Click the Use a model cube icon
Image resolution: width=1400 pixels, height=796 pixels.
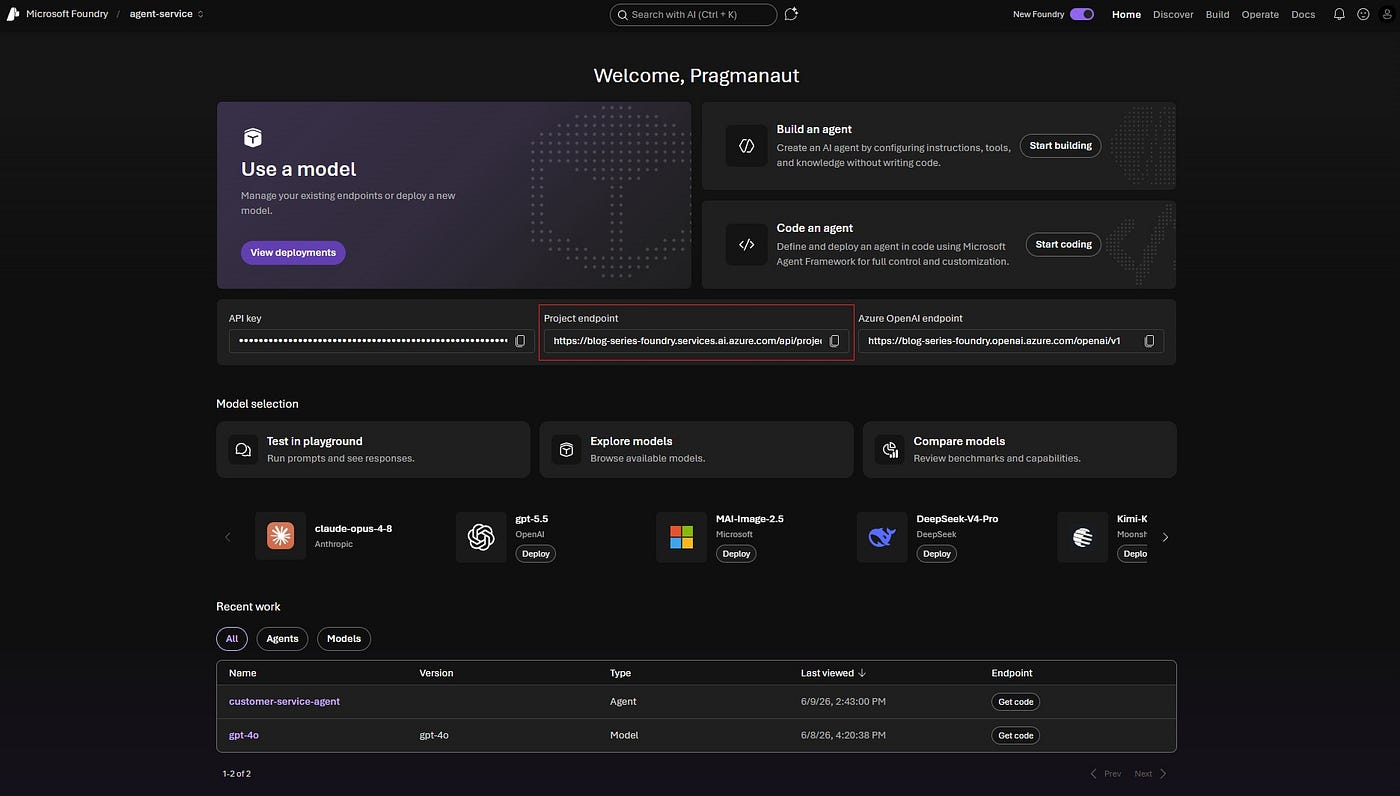(253, 138)
